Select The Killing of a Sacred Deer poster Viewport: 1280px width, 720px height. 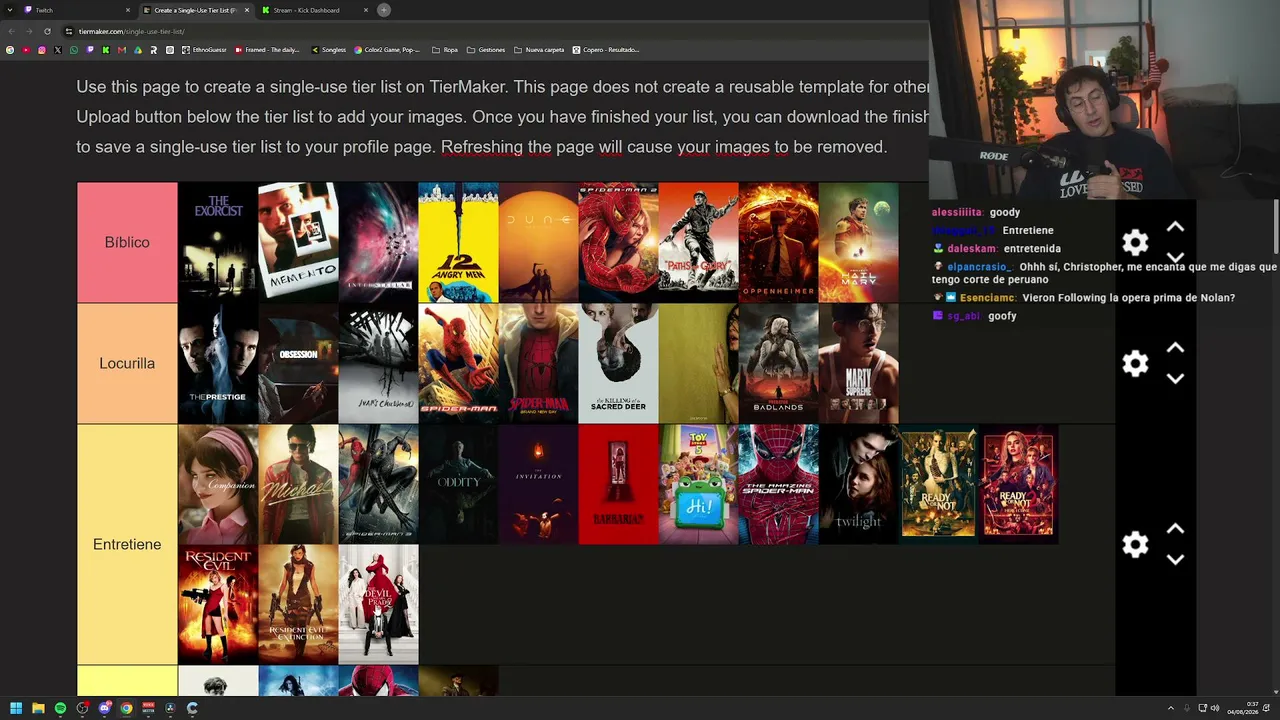(618, 363)
